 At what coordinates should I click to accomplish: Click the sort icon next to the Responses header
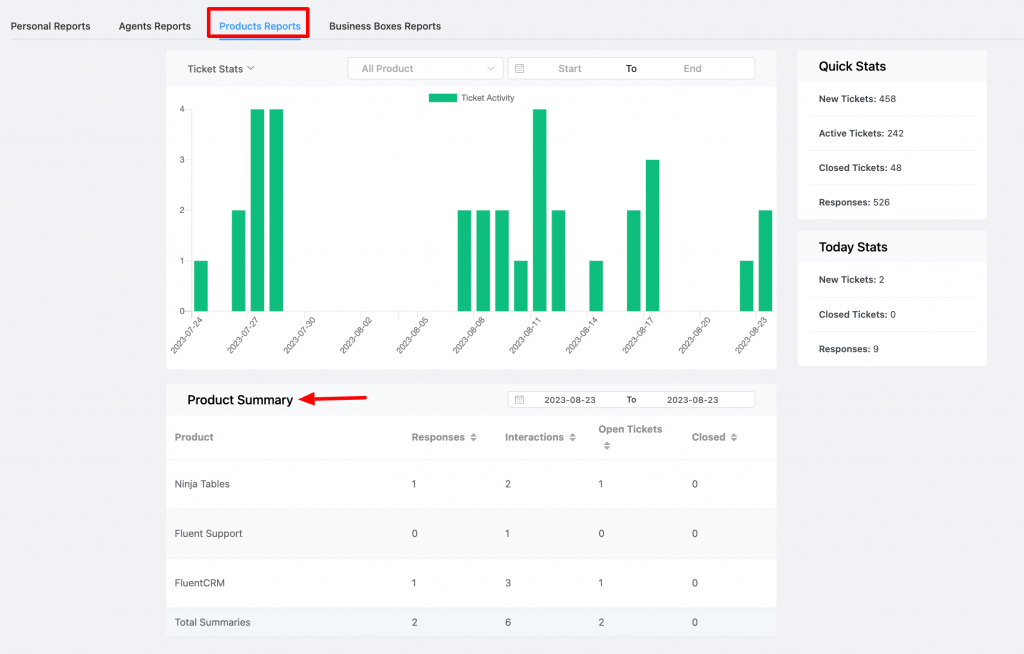click(x=474, y=437)
